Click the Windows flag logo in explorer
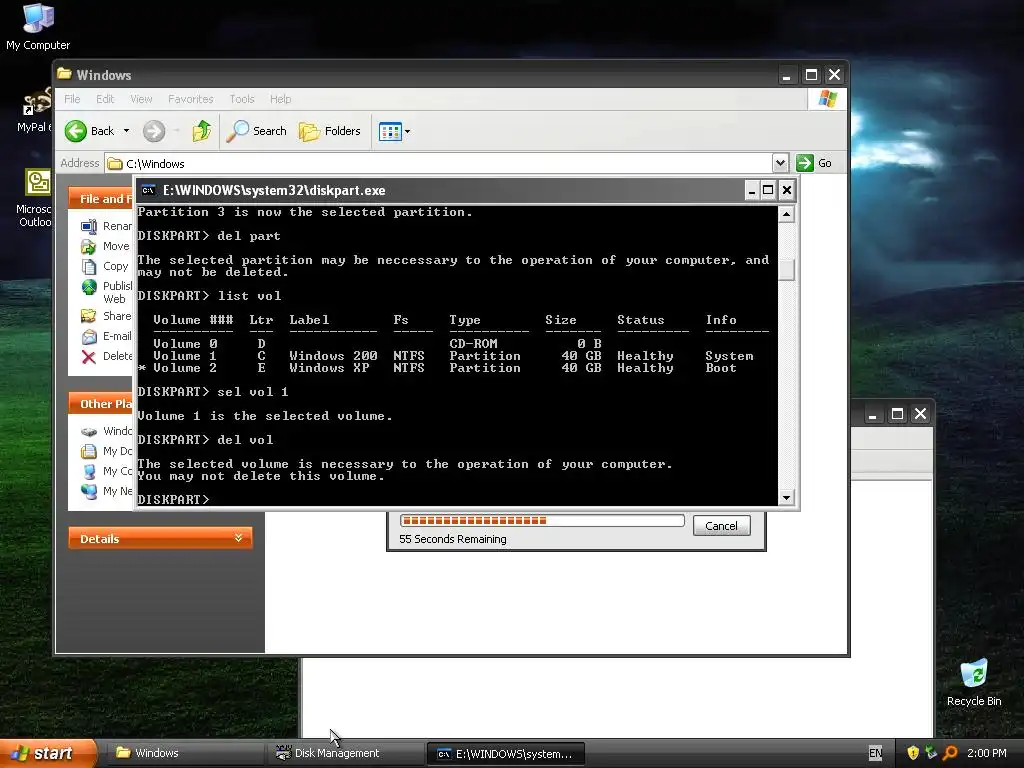This screenshot has height=768, width=1024. coord(827,99)
